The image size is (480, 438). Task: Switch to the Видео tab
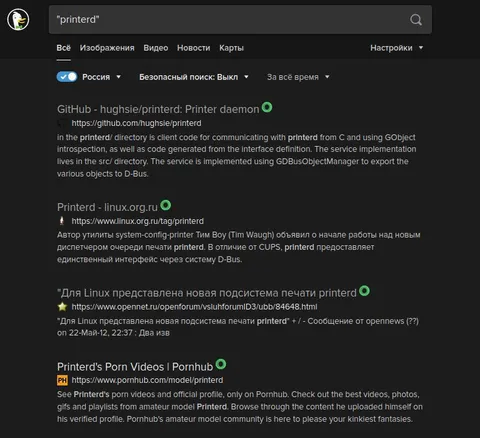(156, 48)
